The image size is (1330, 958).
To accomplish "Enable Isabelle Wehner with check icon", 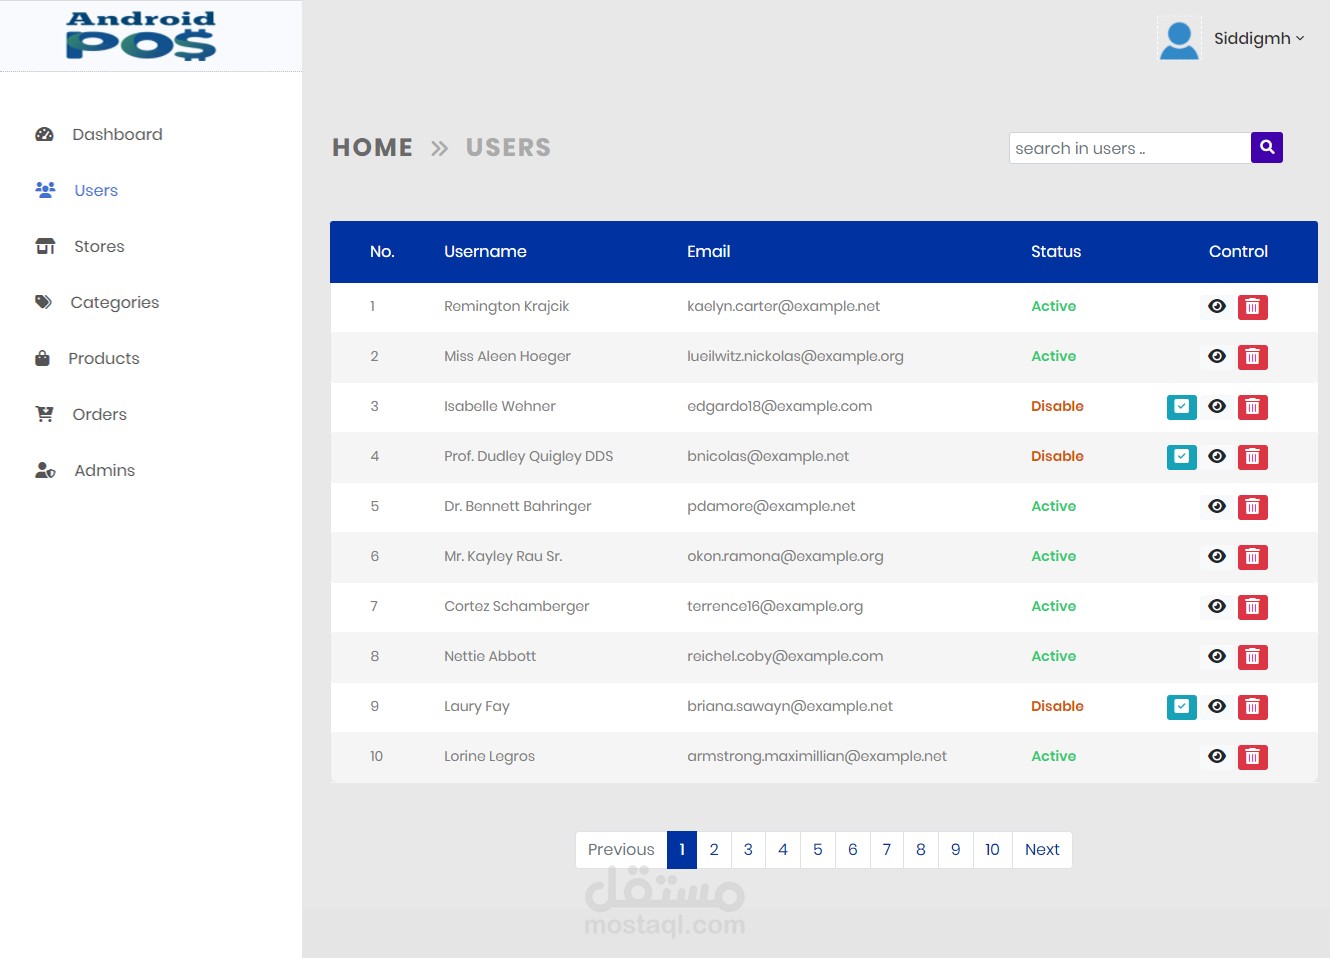I will tap(1182, 407).
